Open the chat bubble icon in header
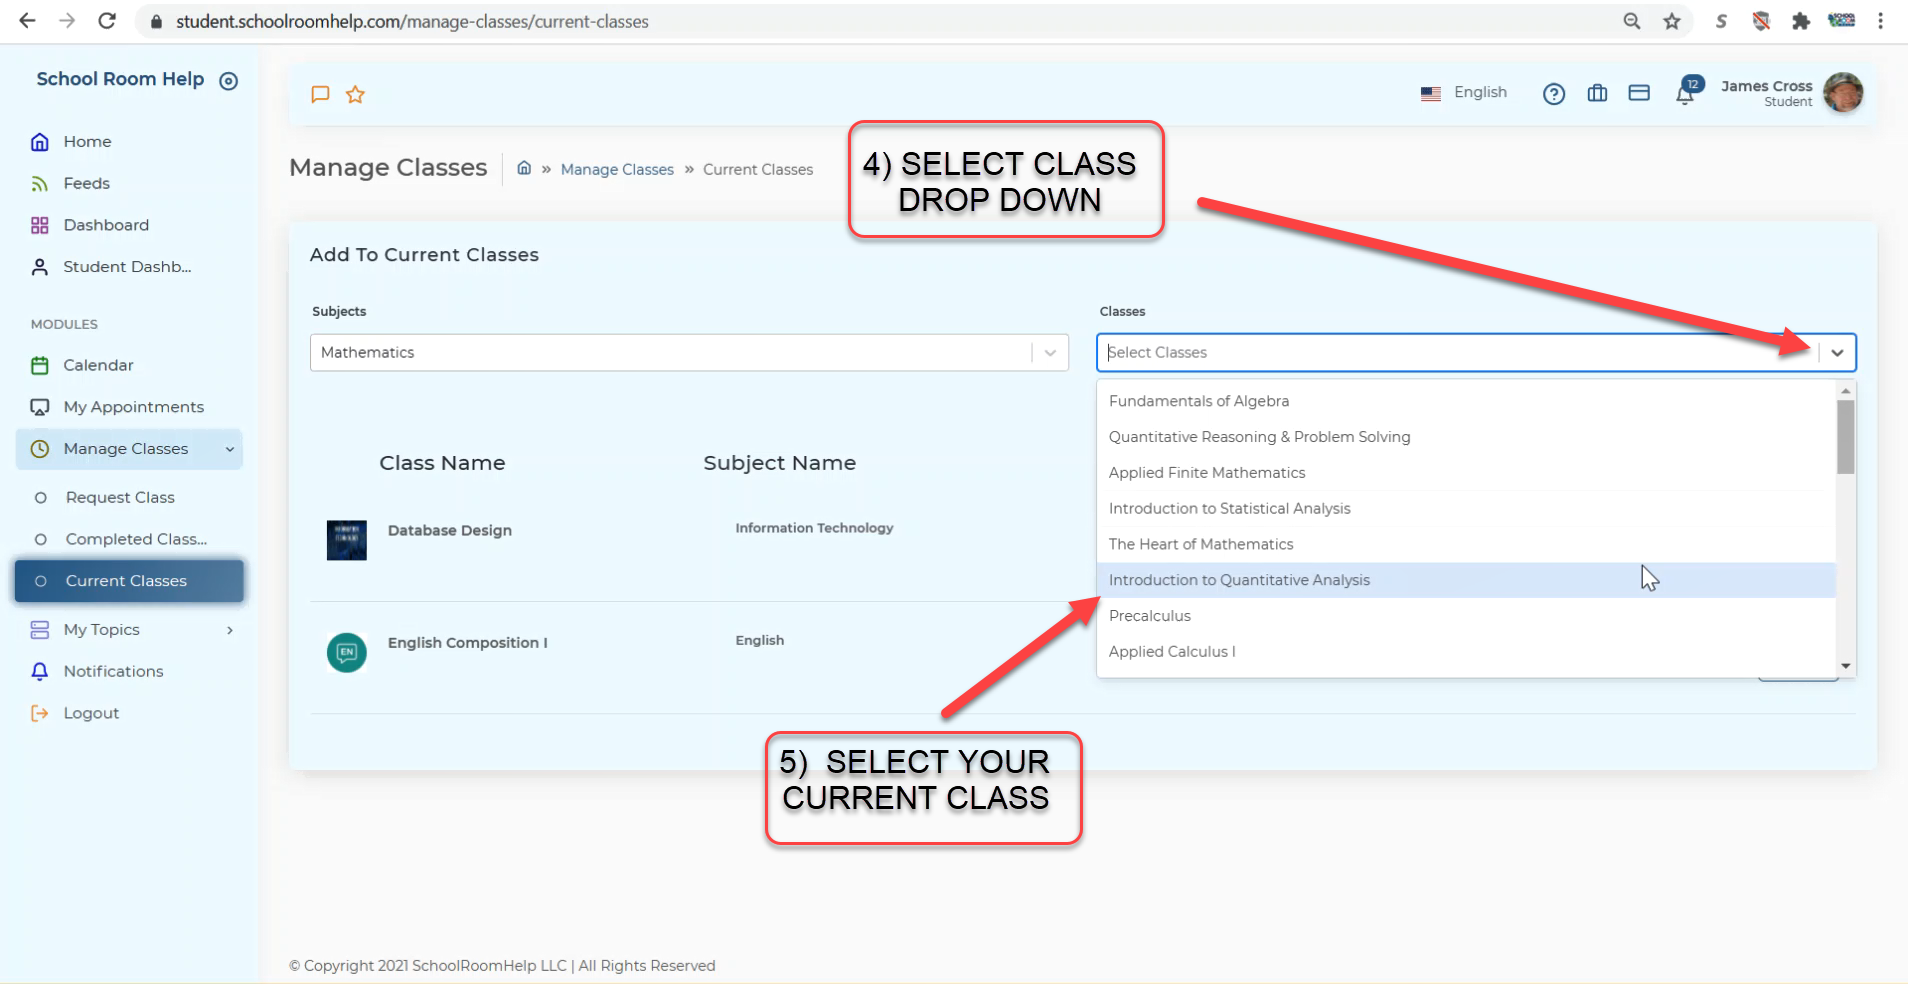Viewport: 1908px width, 984px height. point(320,94)
